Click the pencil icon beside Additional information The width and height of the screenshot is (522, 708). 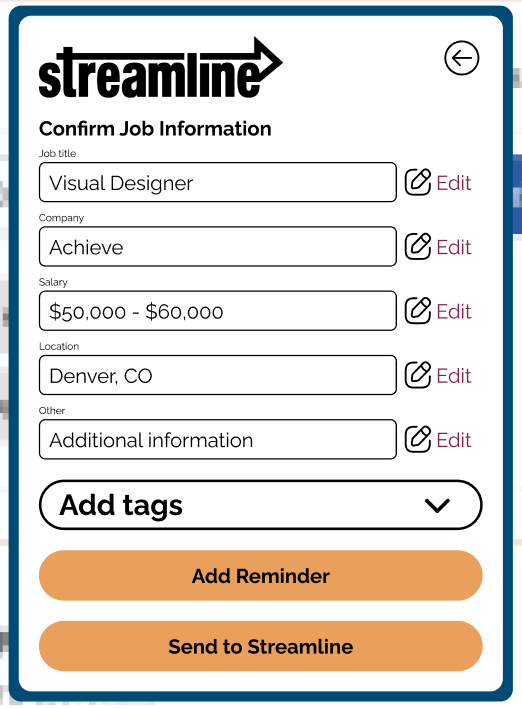point(418,439)
